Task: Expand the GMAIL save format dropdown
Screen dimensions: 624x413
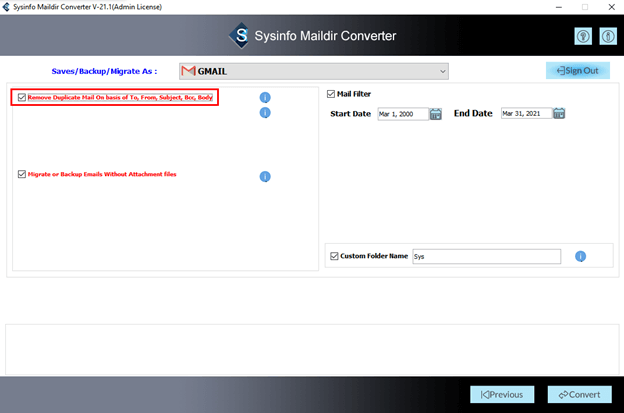Action: (314, 71)
